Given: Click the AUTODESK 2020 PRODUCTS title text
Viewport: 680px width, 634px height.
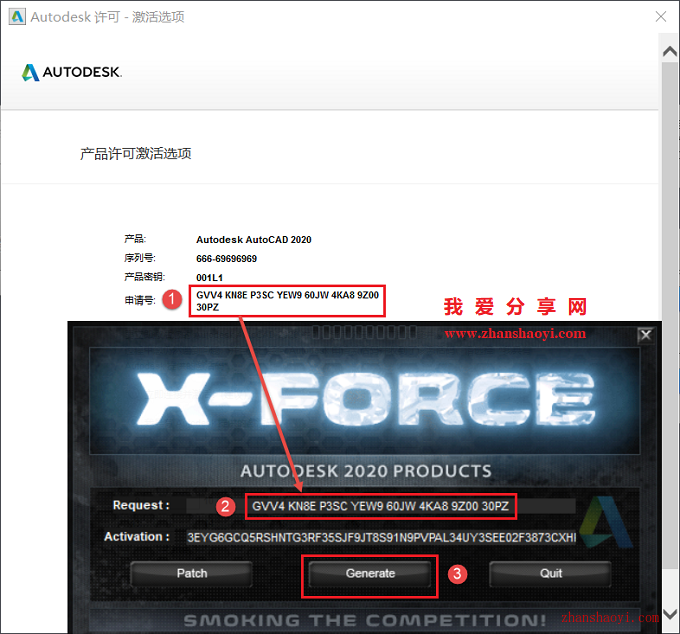Looking at the screenshot, I should (x=366, y=471).
